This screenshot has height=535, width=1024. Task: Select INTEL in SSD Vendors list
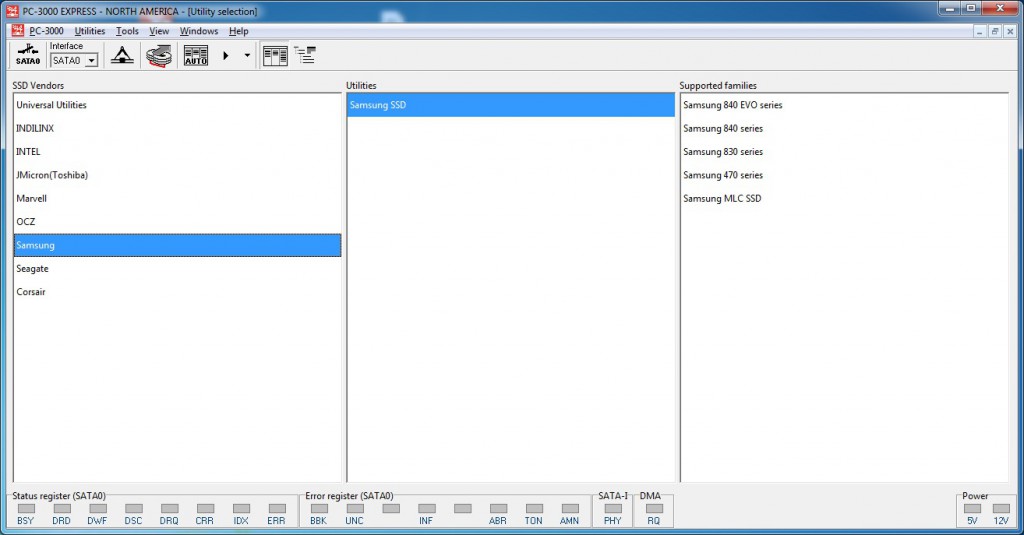coord(29,152)
